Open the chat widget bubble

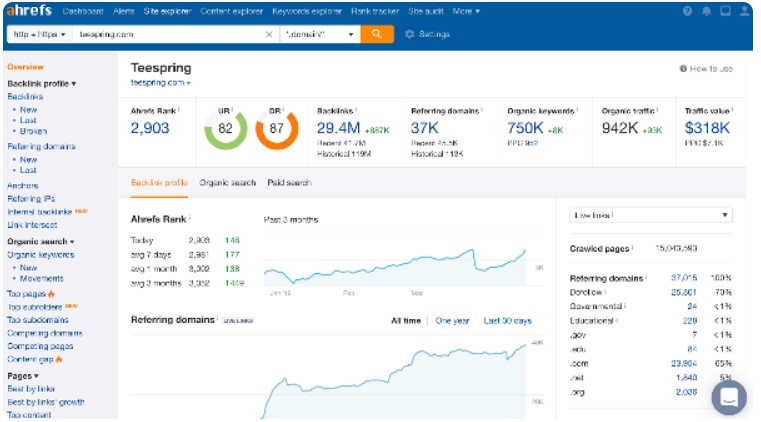pyautogui.click(x=729, y=398)
